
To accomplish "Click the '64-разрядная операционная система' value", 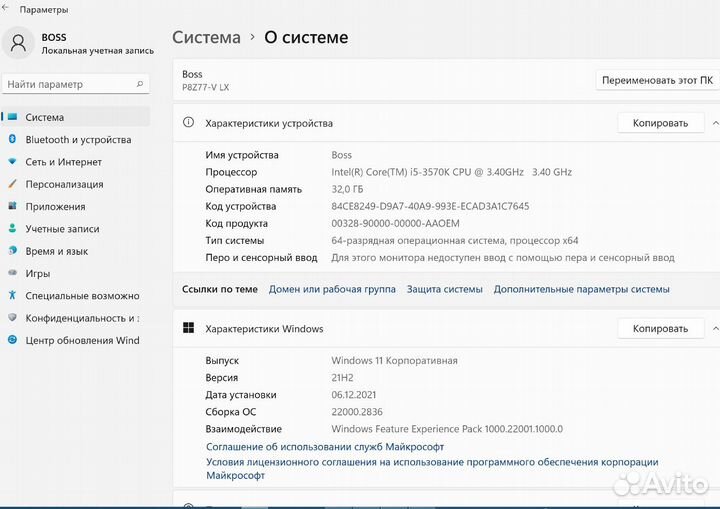I will click(x=455, y=241).
